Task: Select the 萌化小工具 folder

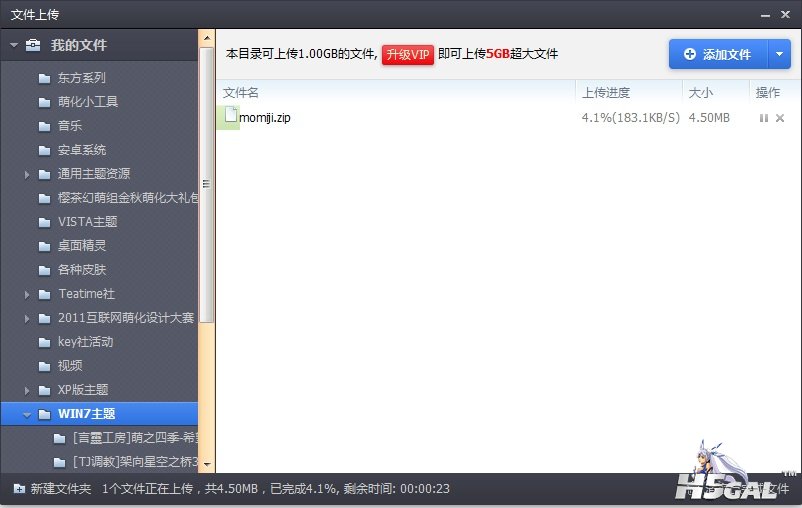Action: coord(88,102)
